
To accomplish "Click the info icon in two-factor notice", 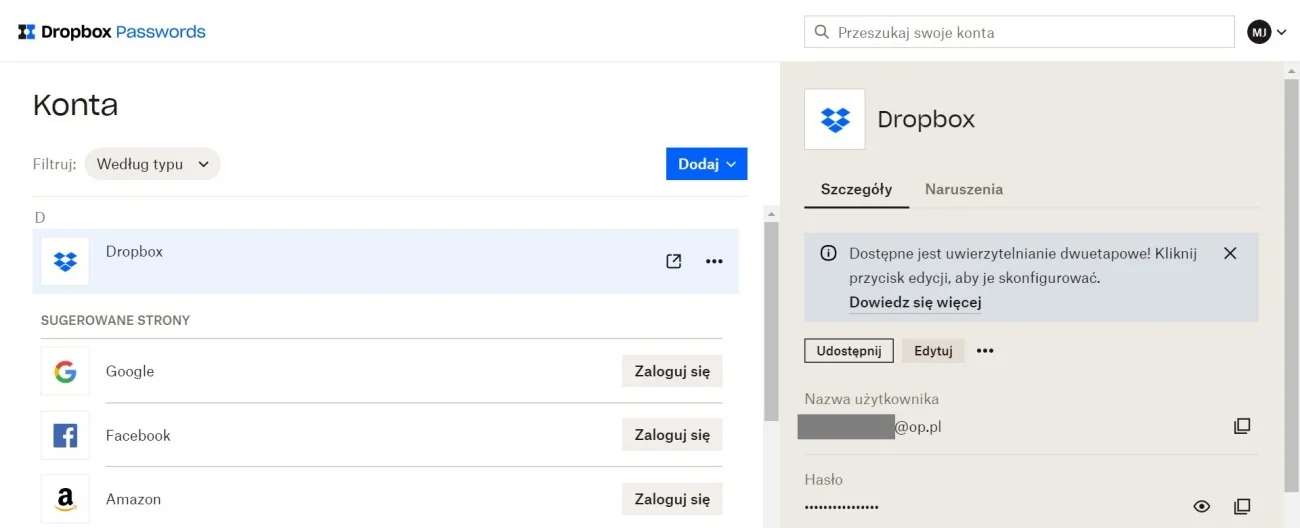I will tap(828, 253).
